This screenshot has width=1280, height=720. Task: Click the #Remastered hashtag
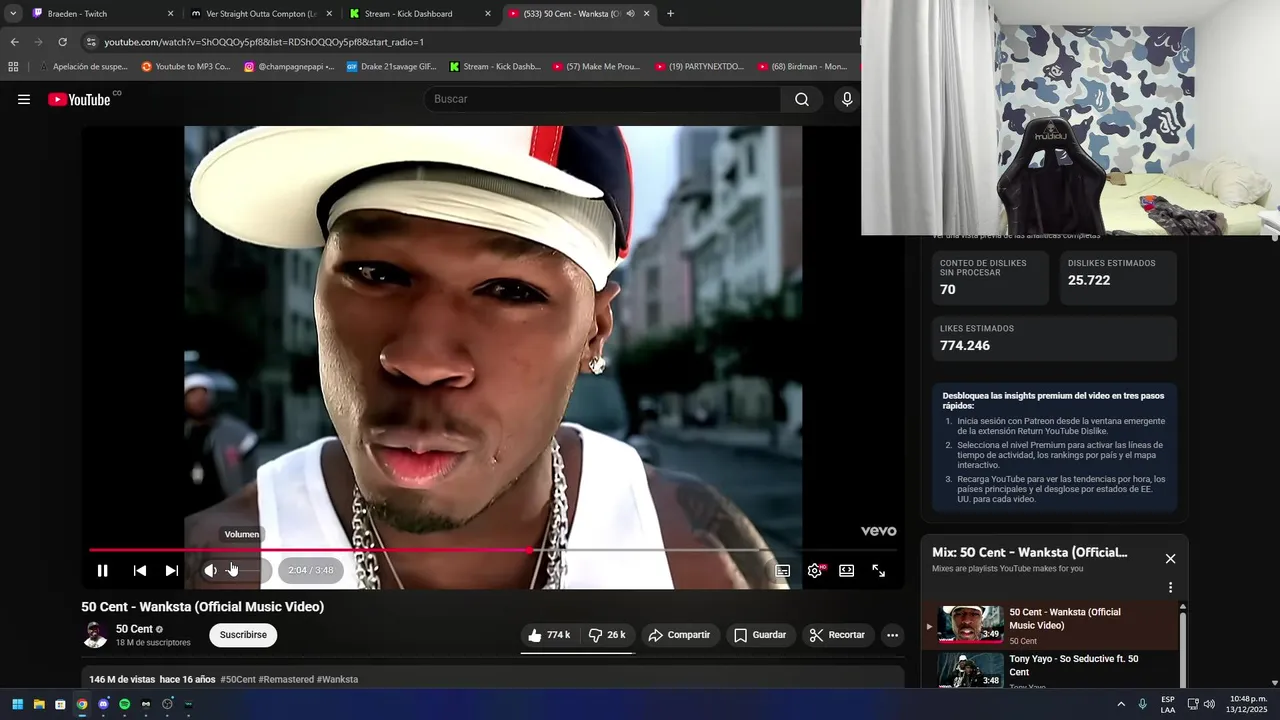286,679
